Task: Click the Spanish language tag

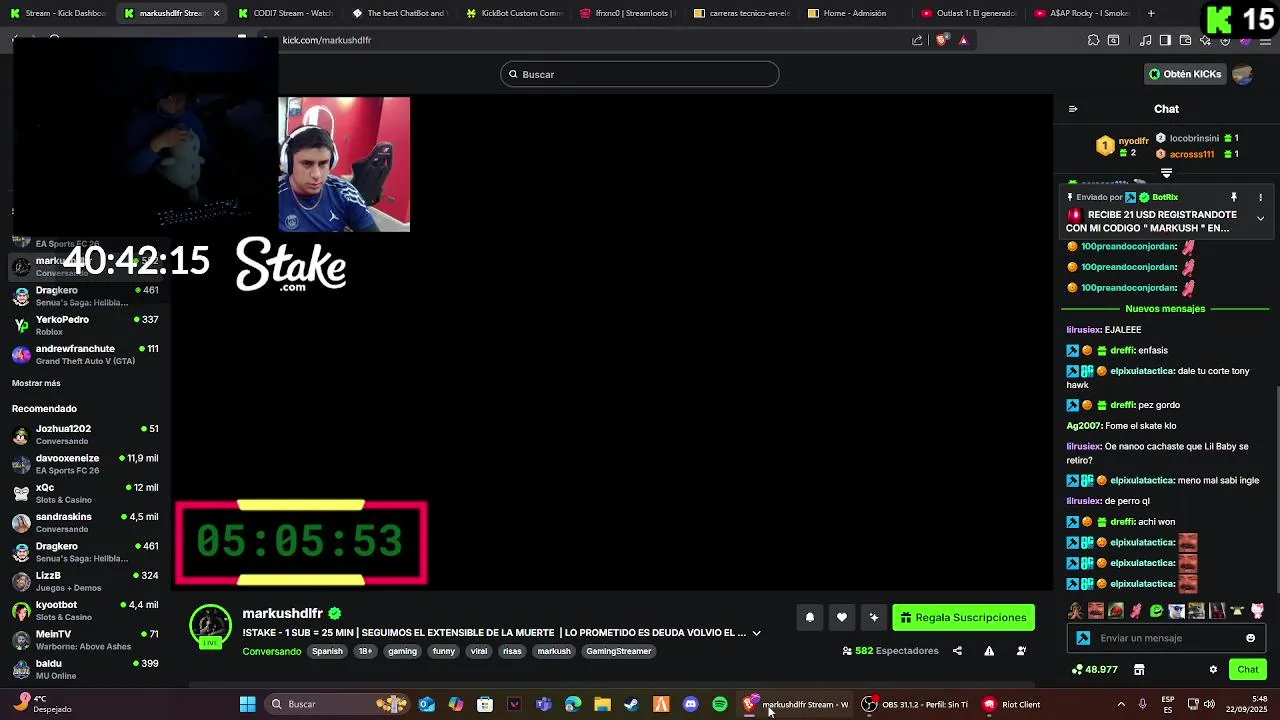Action: coord(327,651)
